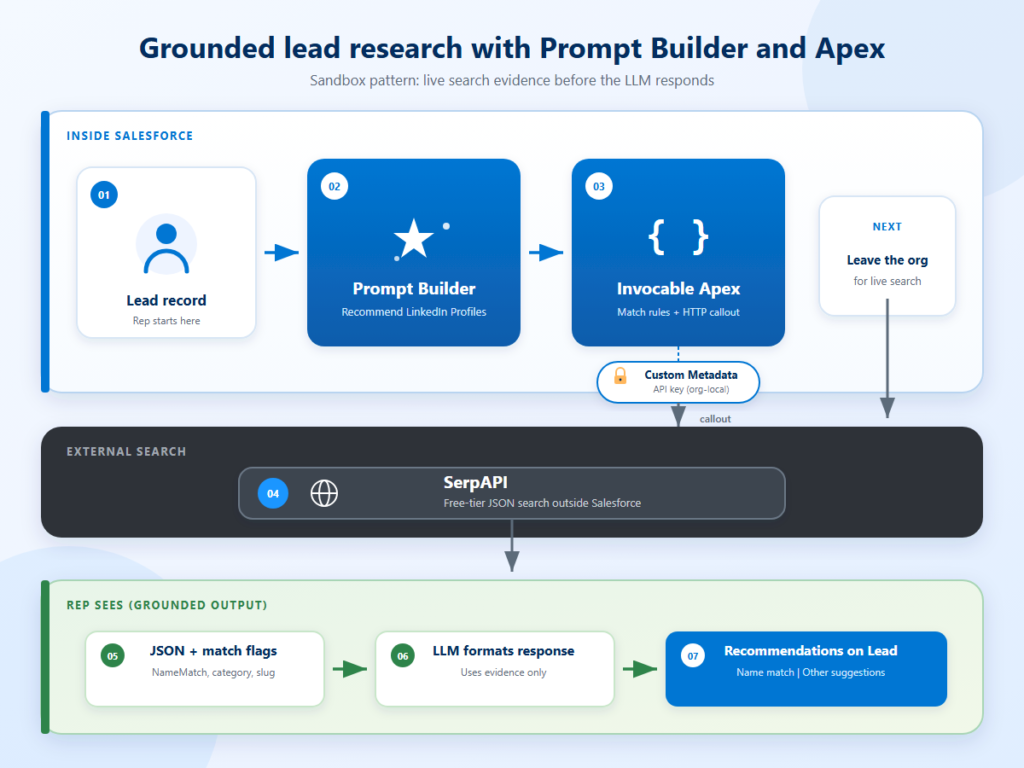Select the LLM formats response card
This screenshot has height=768, width=1024.
pyautogui.click(x=494, y=669)
